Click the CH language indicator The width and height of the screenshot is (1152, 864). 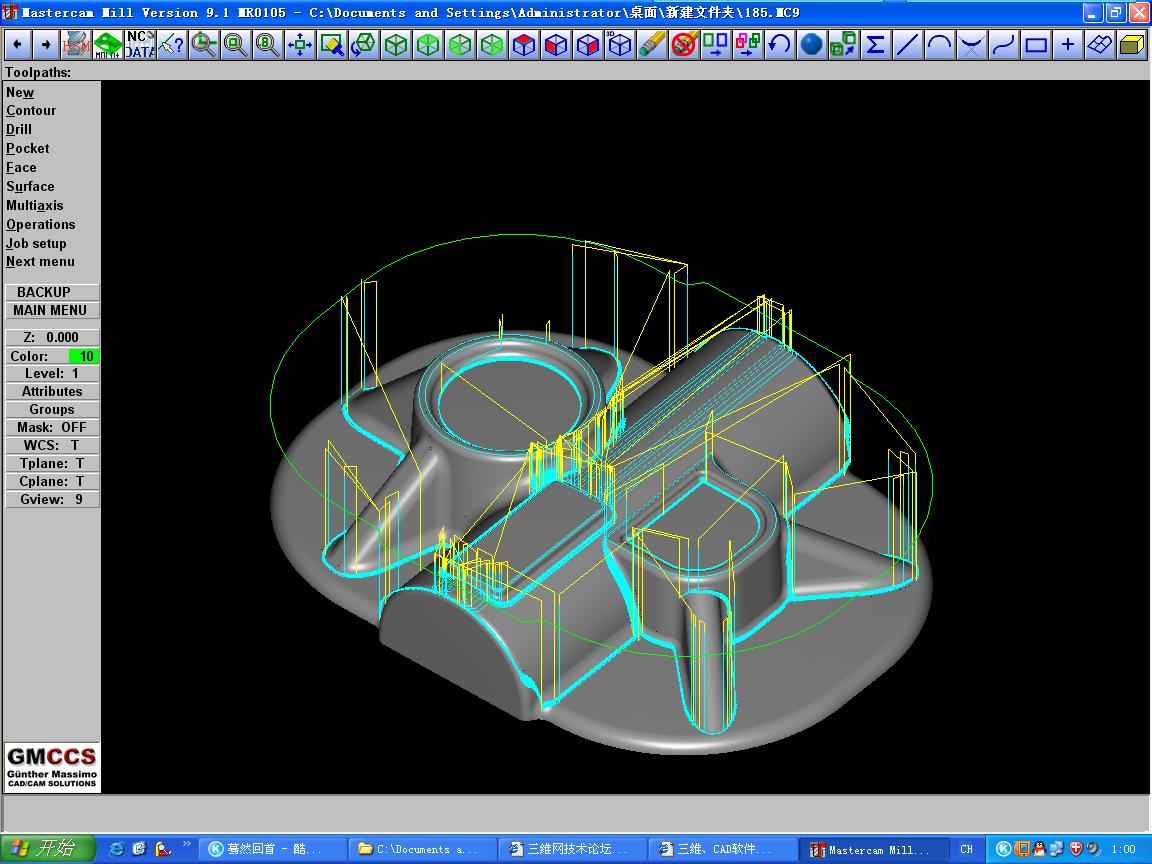tap(966, 849)
